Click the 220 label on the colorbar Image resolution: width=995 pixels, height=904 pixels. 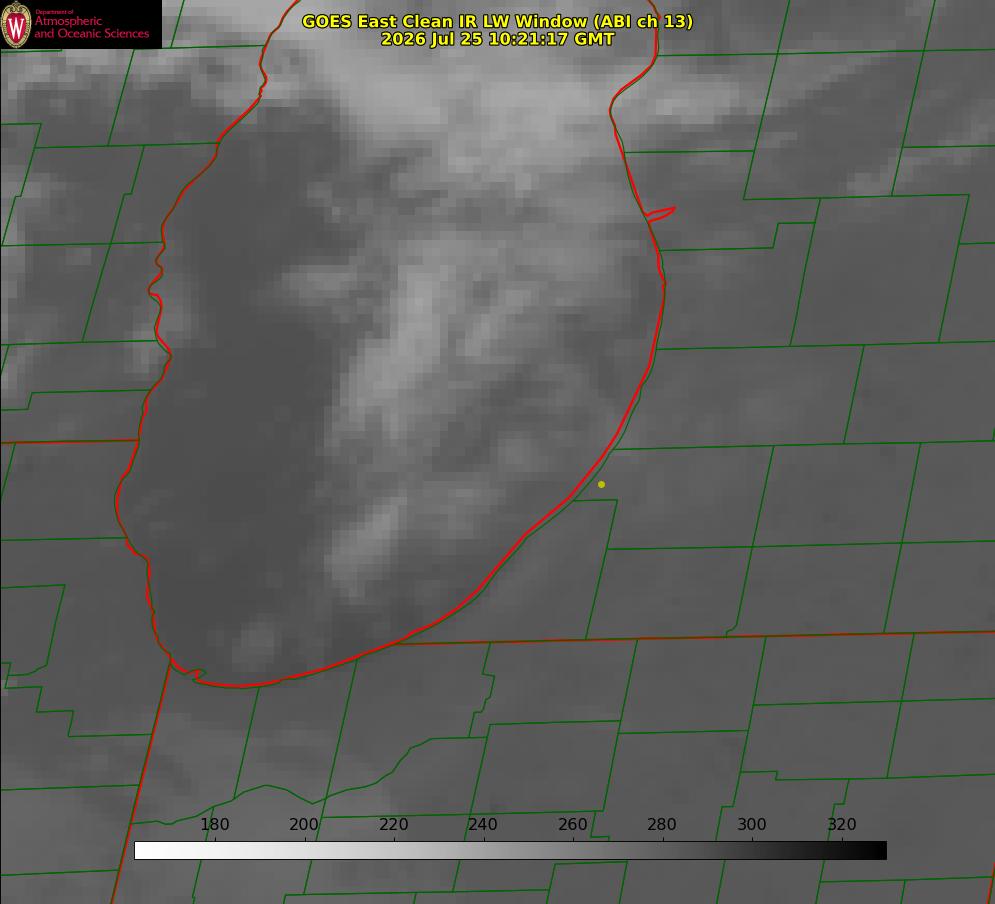tap(393, 824)
